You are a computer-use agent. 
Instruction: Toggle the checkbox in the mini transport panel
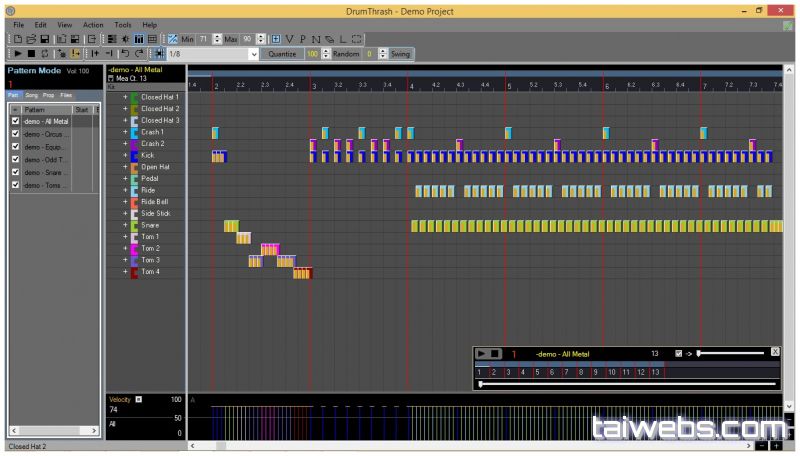pos(679,353)
